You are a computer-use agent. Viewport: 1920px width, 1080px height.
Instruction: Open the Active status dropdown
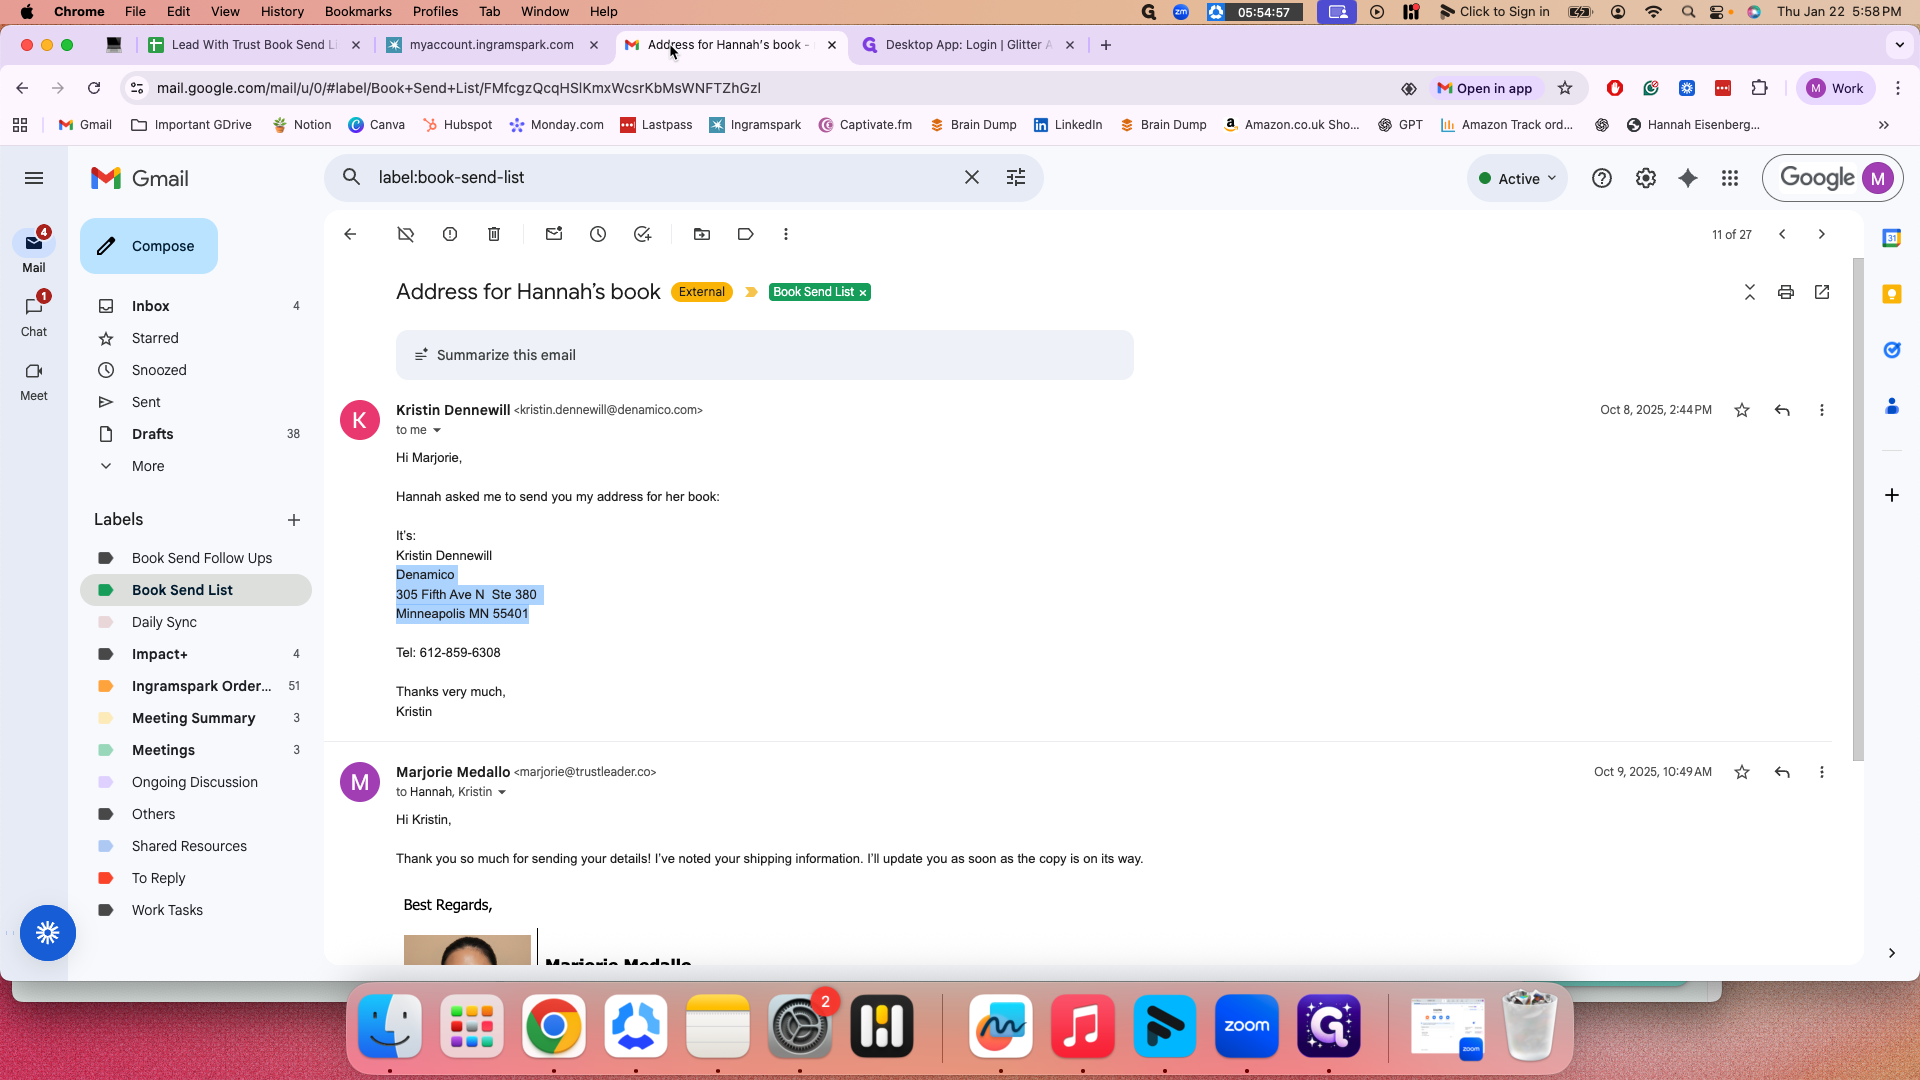[x=1517, y=179]
